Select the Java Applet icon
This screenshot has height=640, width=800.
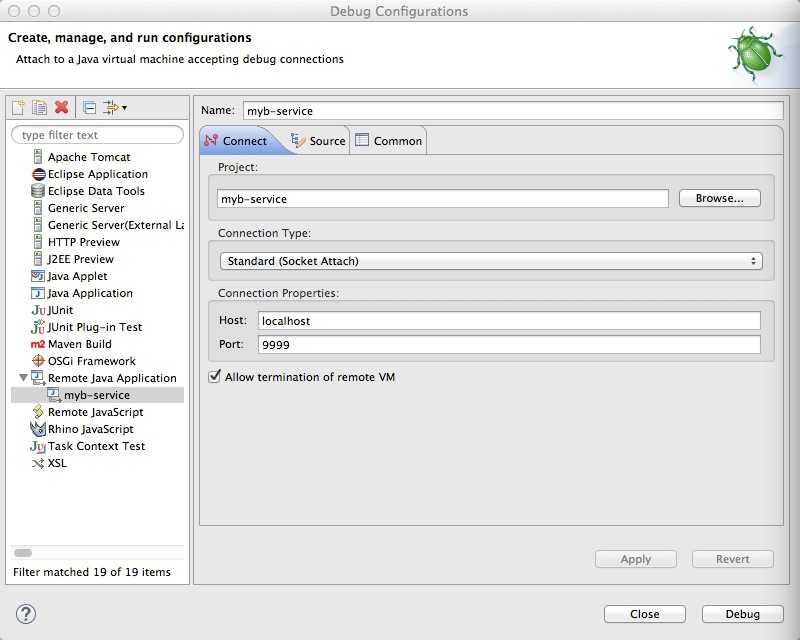click(x=38, y=276)
